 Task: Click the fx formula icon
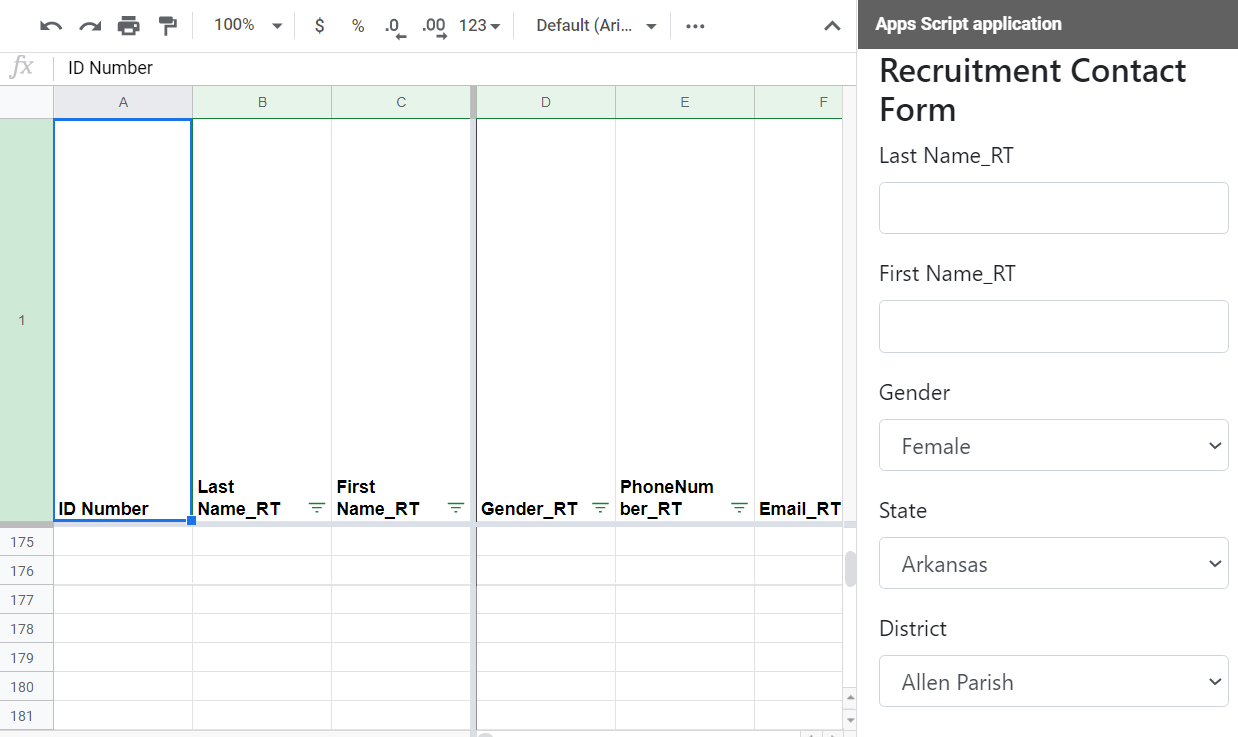click(21, 68)
